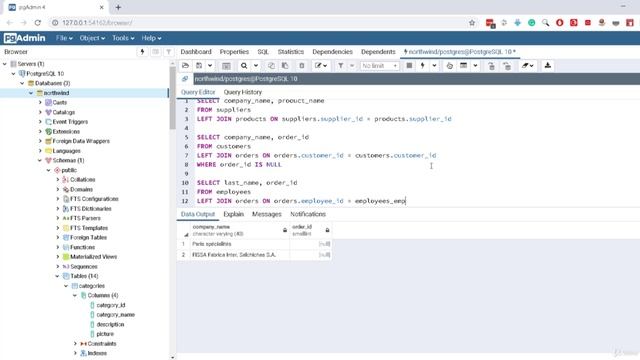Execute query with the lightning icon
This screenshot has height=360, width=640.
point(423,66)
